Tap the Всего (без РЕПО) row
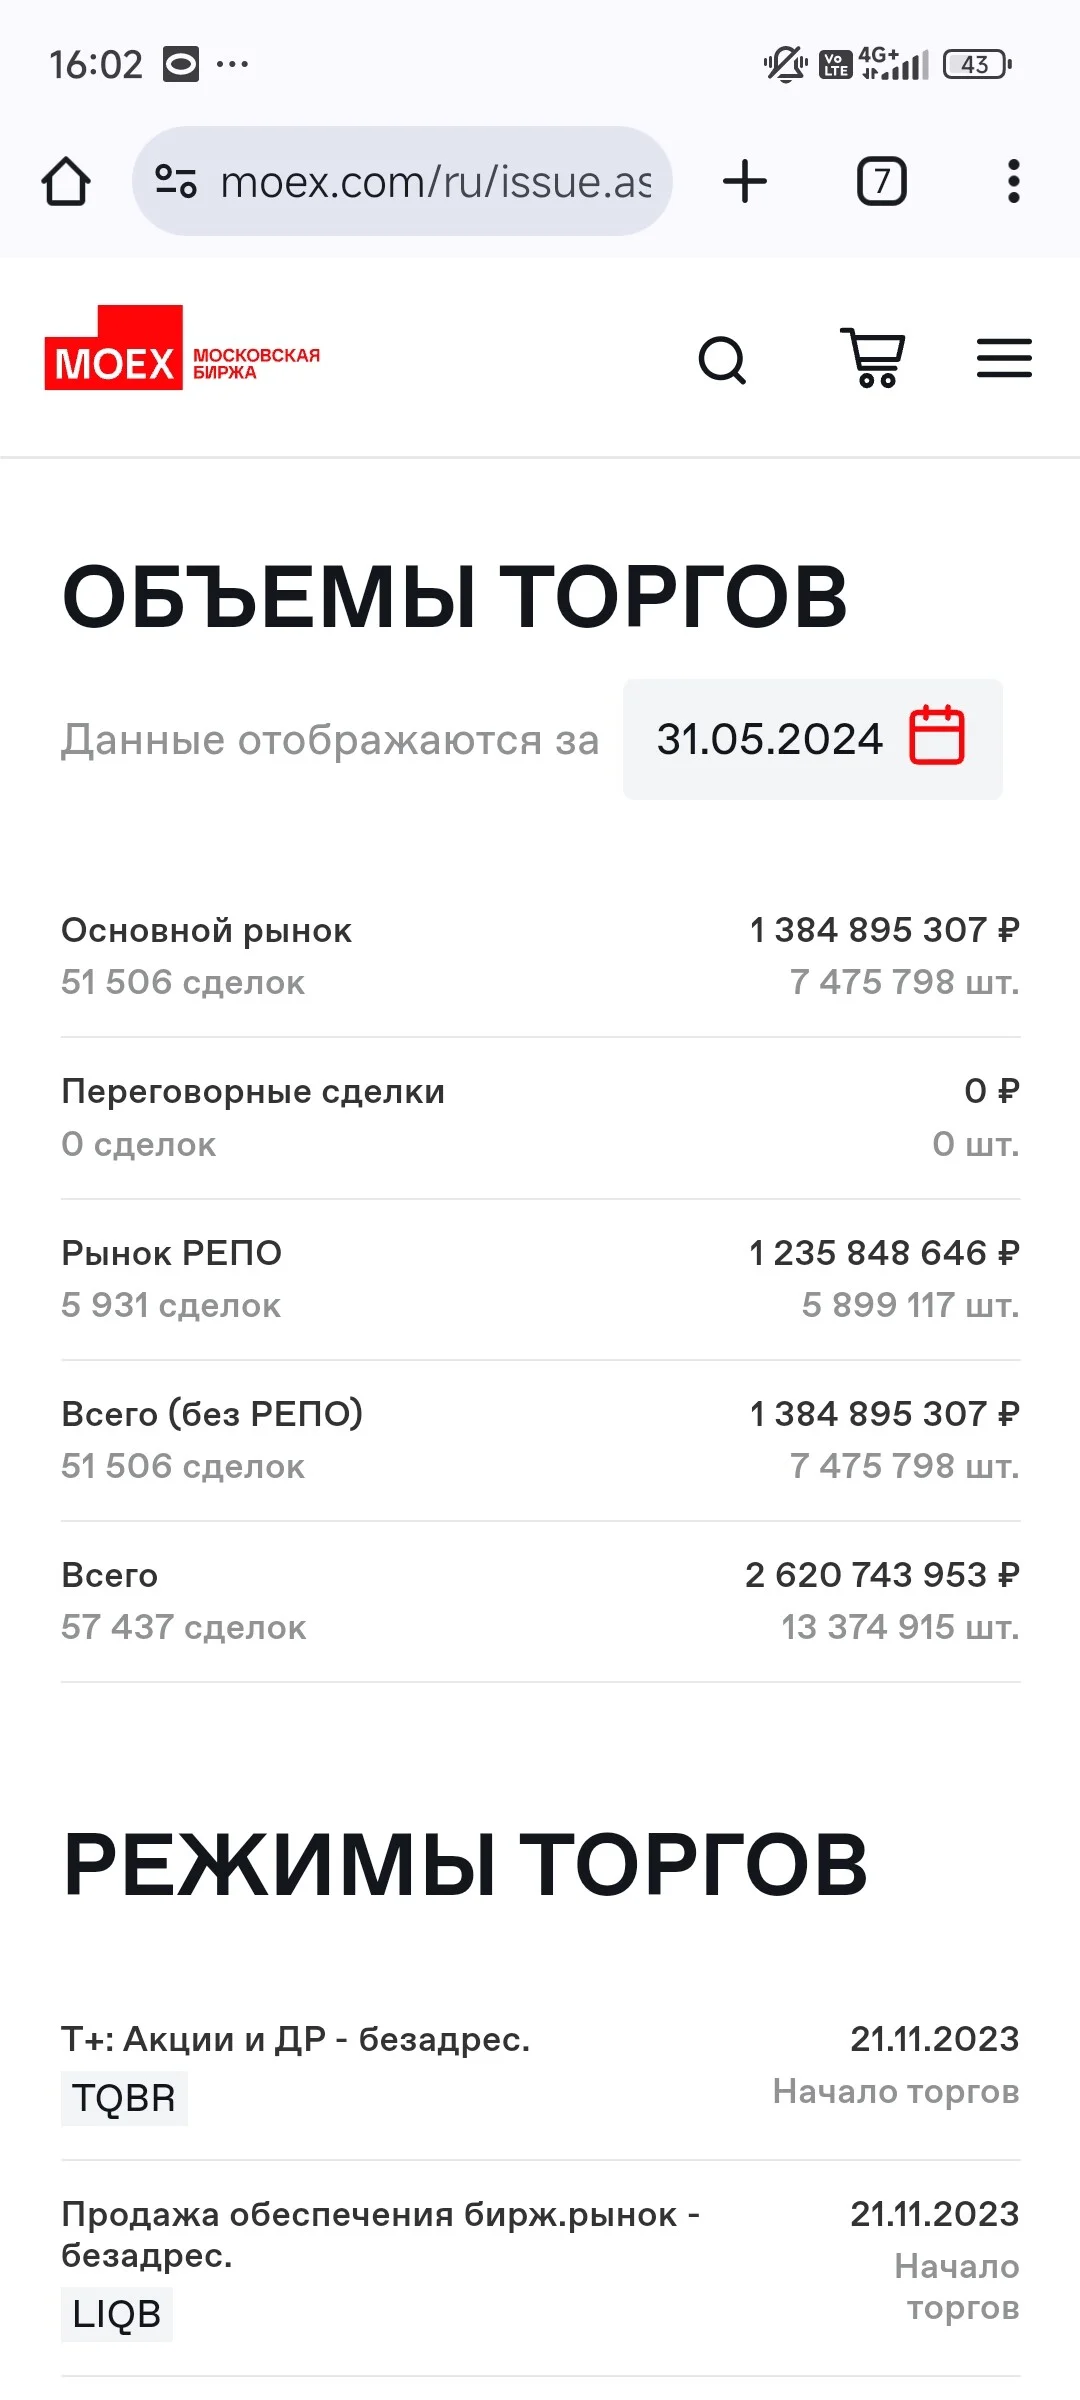The height and width of the screenshot is (2400, 1080). pos(540,1440)
